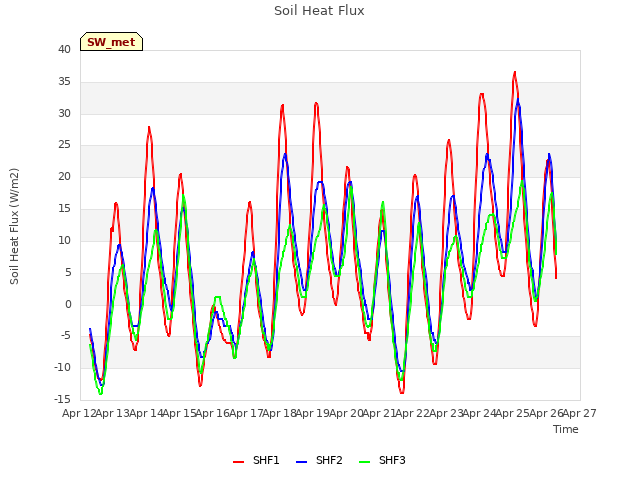
Task: Click the 40 y-axis tick label
Action: click(x=64, y=50)
